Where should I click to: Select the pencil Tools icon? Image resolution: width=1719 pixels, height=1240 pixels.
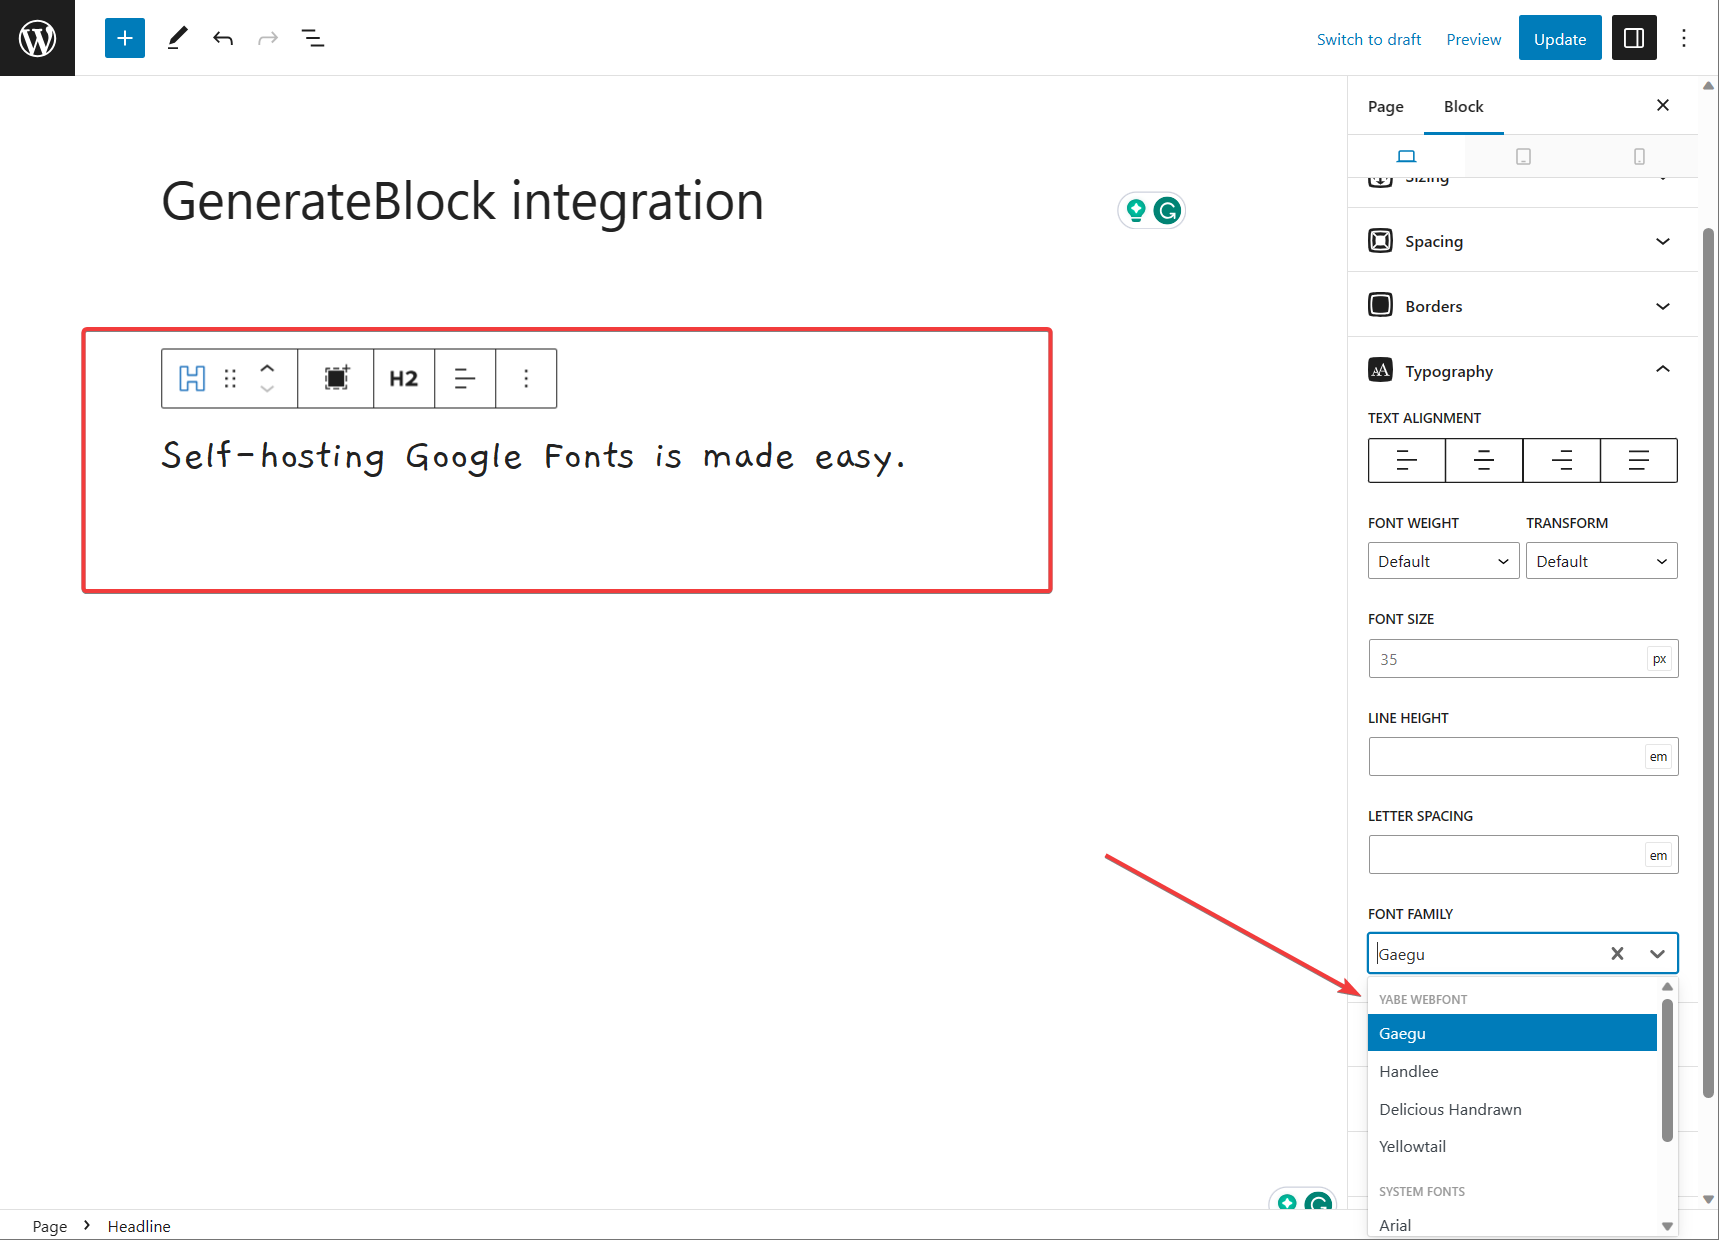tap(177, 38)
